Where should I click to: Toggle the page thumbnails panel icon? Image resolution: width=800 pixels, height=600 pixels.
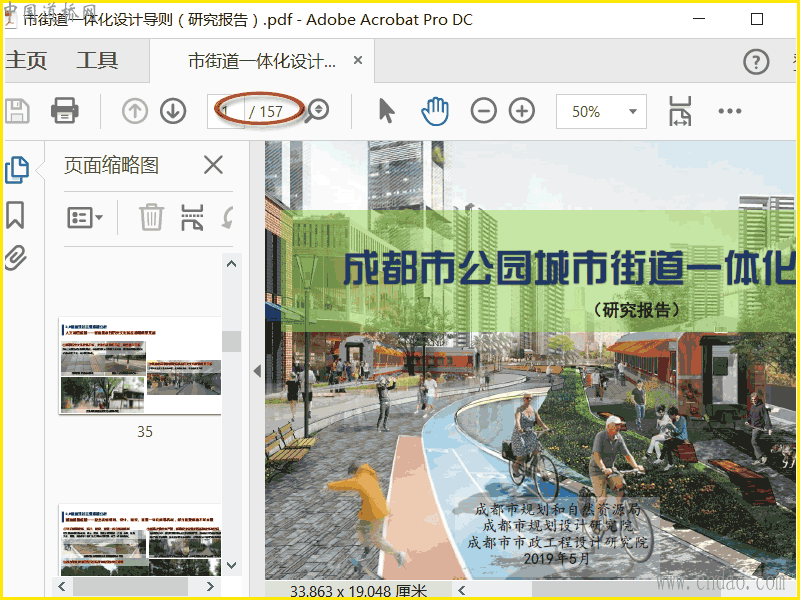tap(17, 169)
